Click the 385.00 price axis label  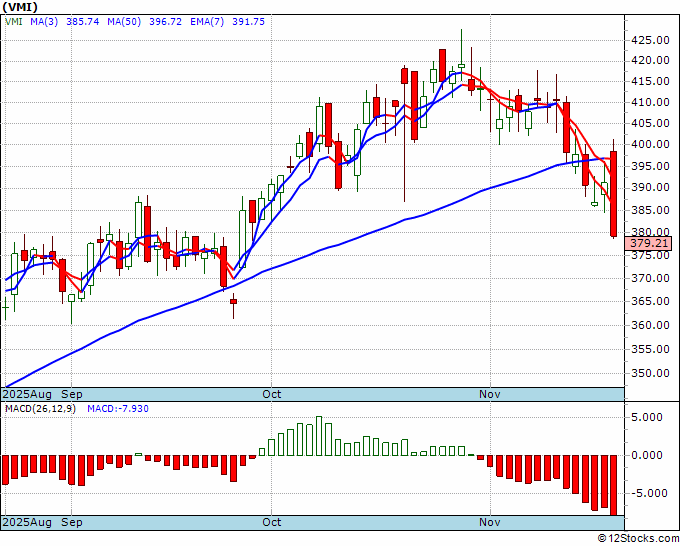coord(650,210)
